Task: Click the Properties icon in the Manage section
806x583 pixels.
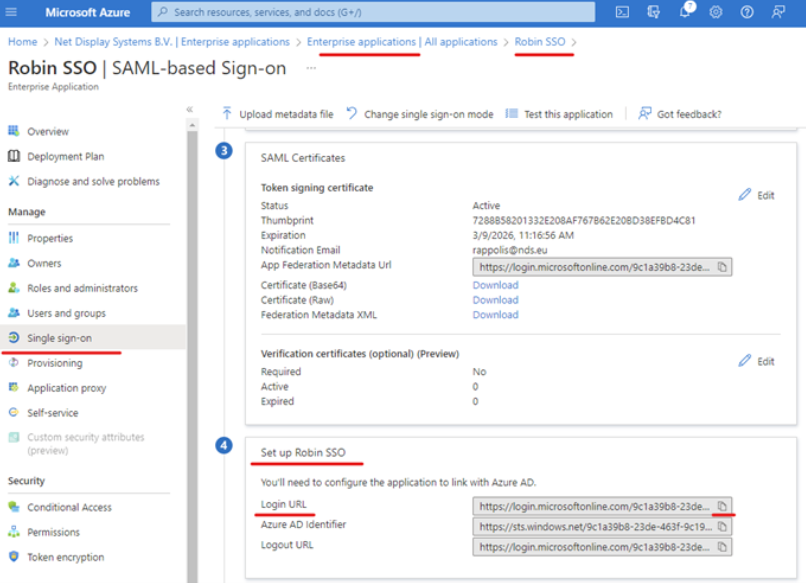Action: [x=14, y=238]
